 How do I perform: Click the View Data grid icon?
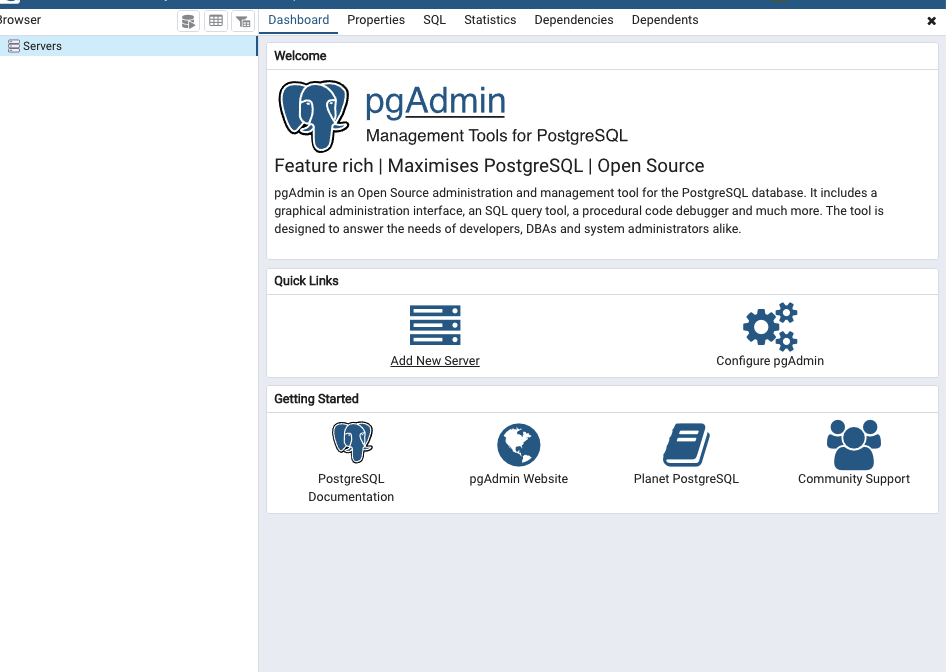pyautogui.click(x=216, y=21)
